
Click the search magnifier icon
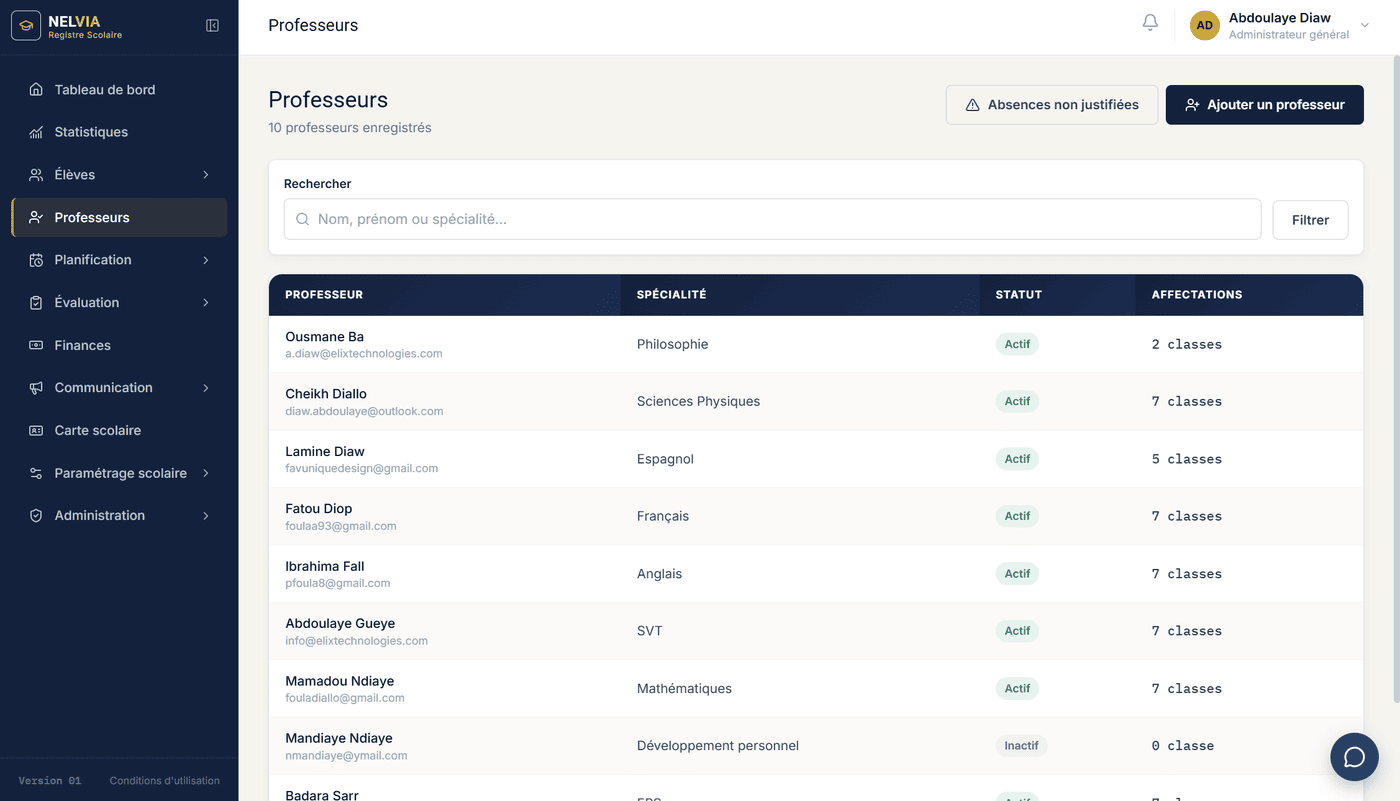pos(302,219)
